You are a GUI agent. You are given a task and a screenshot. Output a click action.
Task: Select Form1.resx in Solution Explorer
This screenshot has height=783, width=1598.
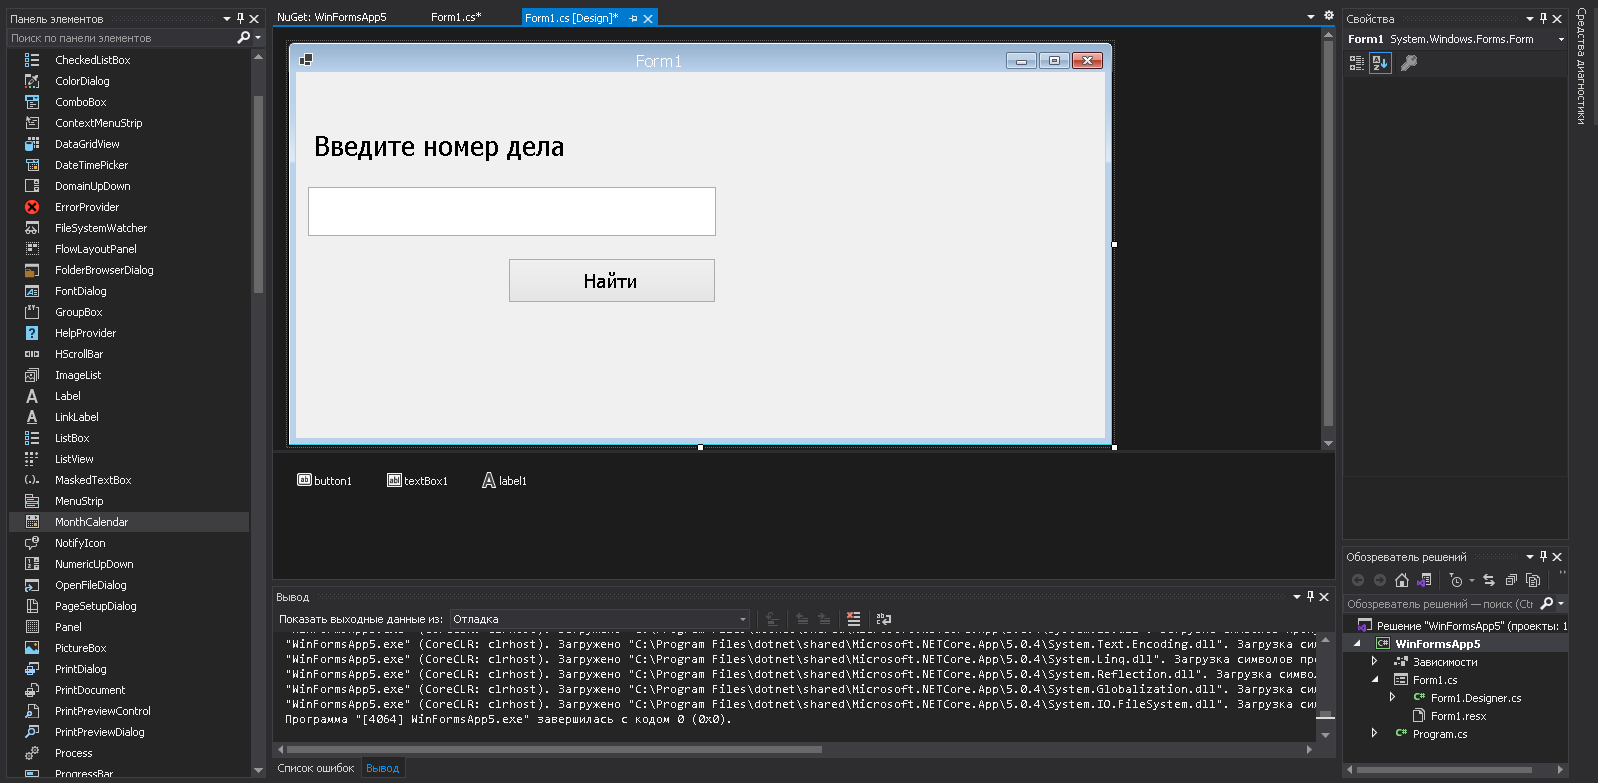tap(1458, 716)
